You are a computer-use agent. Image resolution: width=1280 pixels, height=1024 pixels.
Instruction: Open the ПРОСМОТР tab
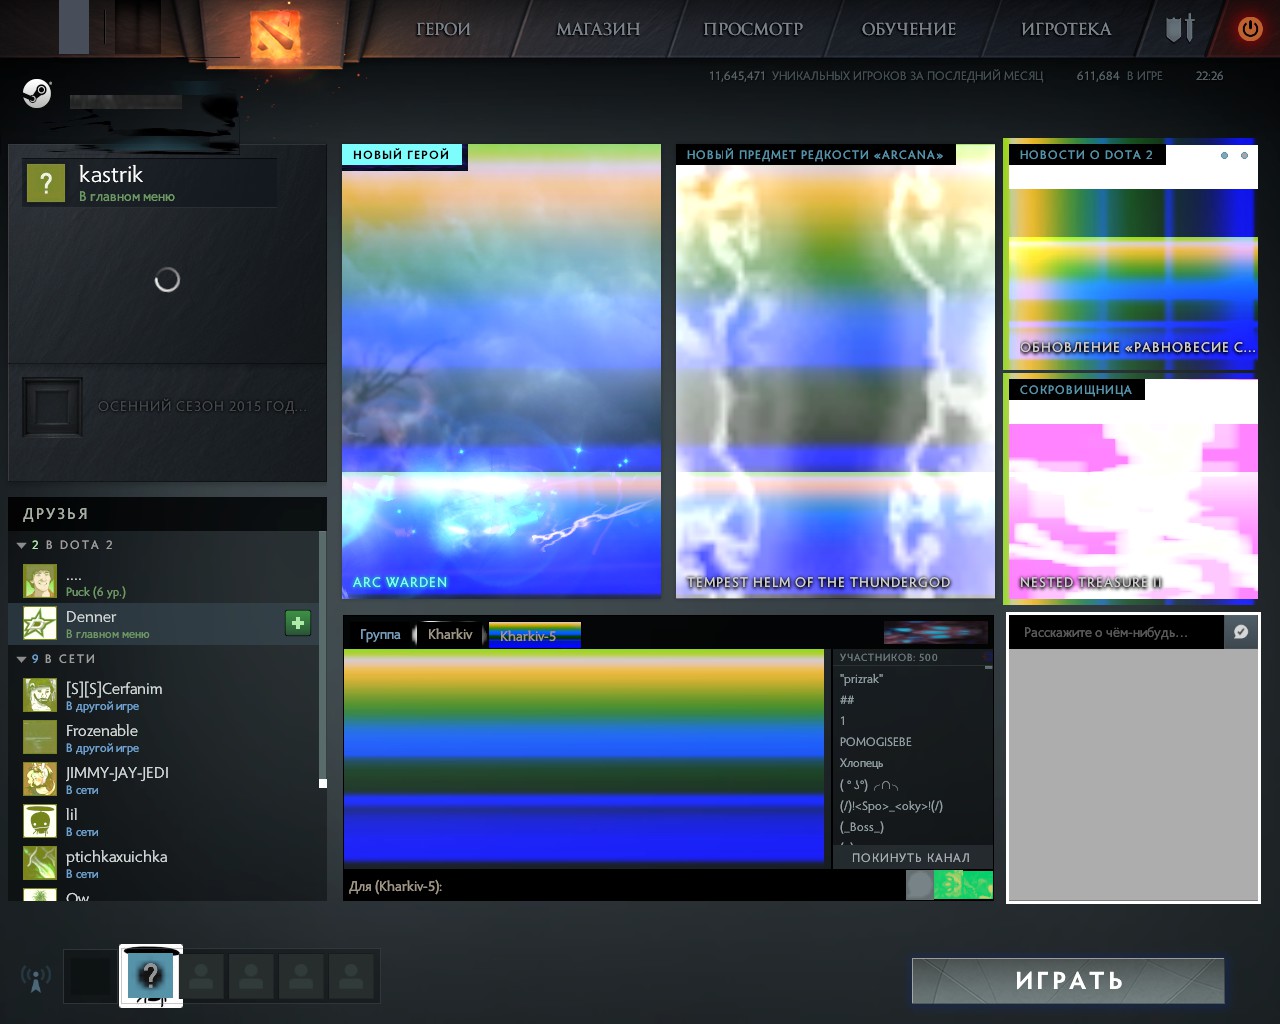click(753, 29)
